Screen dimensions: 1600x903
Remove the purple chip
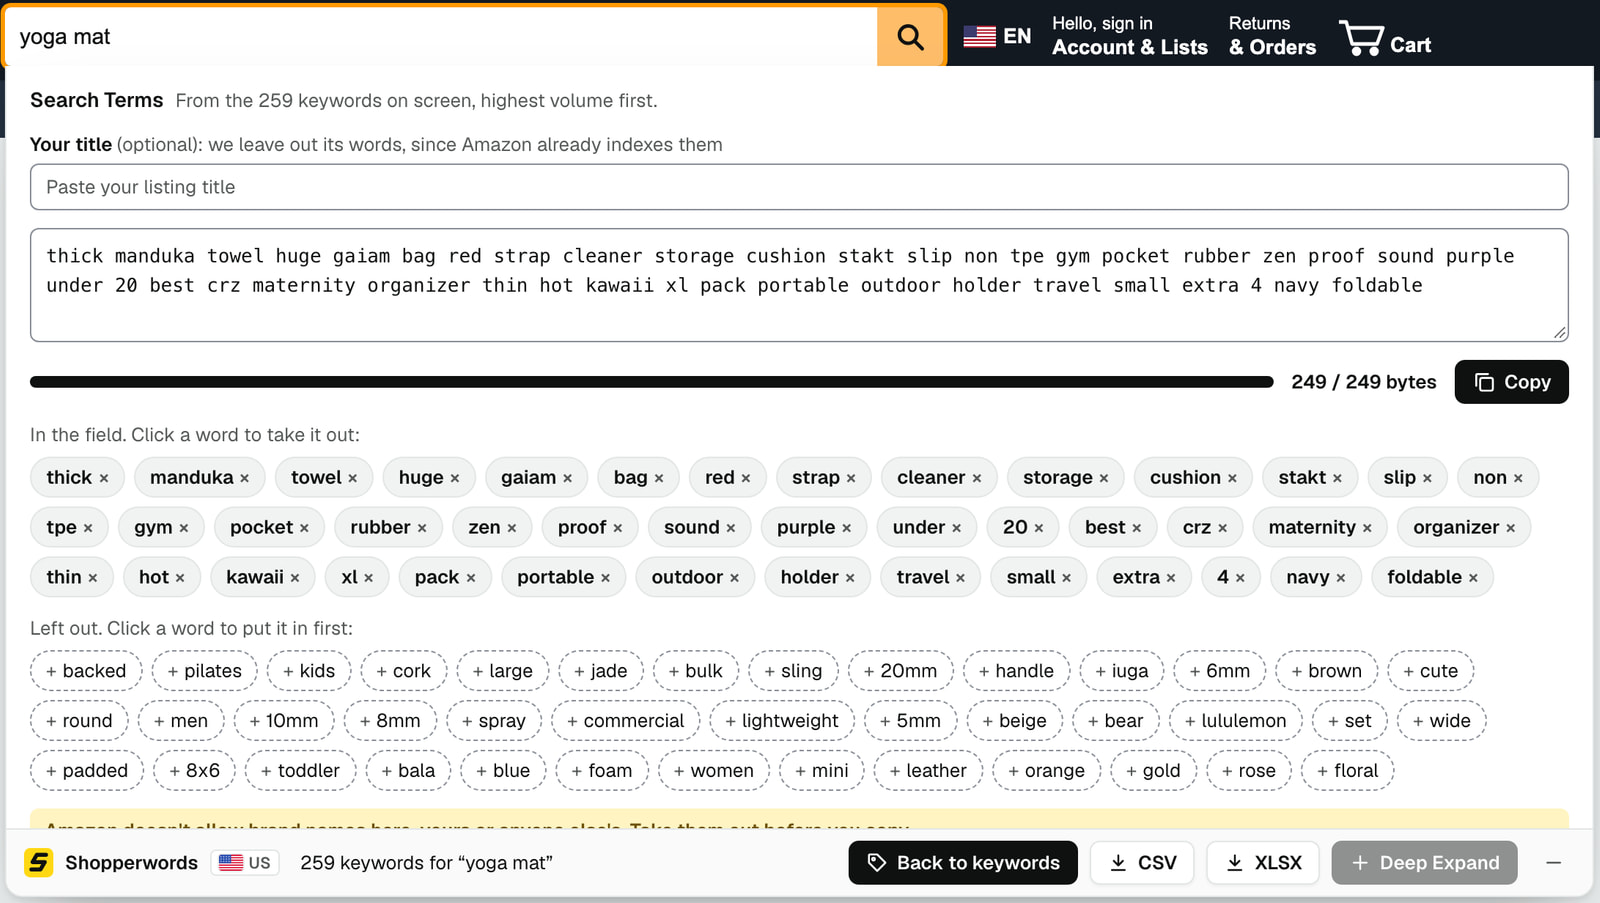pyautogui.click(x=813, y=527)
